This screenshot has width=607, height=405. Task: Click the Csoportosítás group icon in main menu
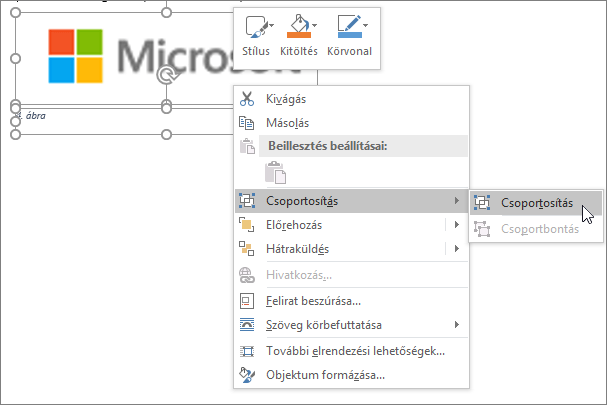click(247, 201)
